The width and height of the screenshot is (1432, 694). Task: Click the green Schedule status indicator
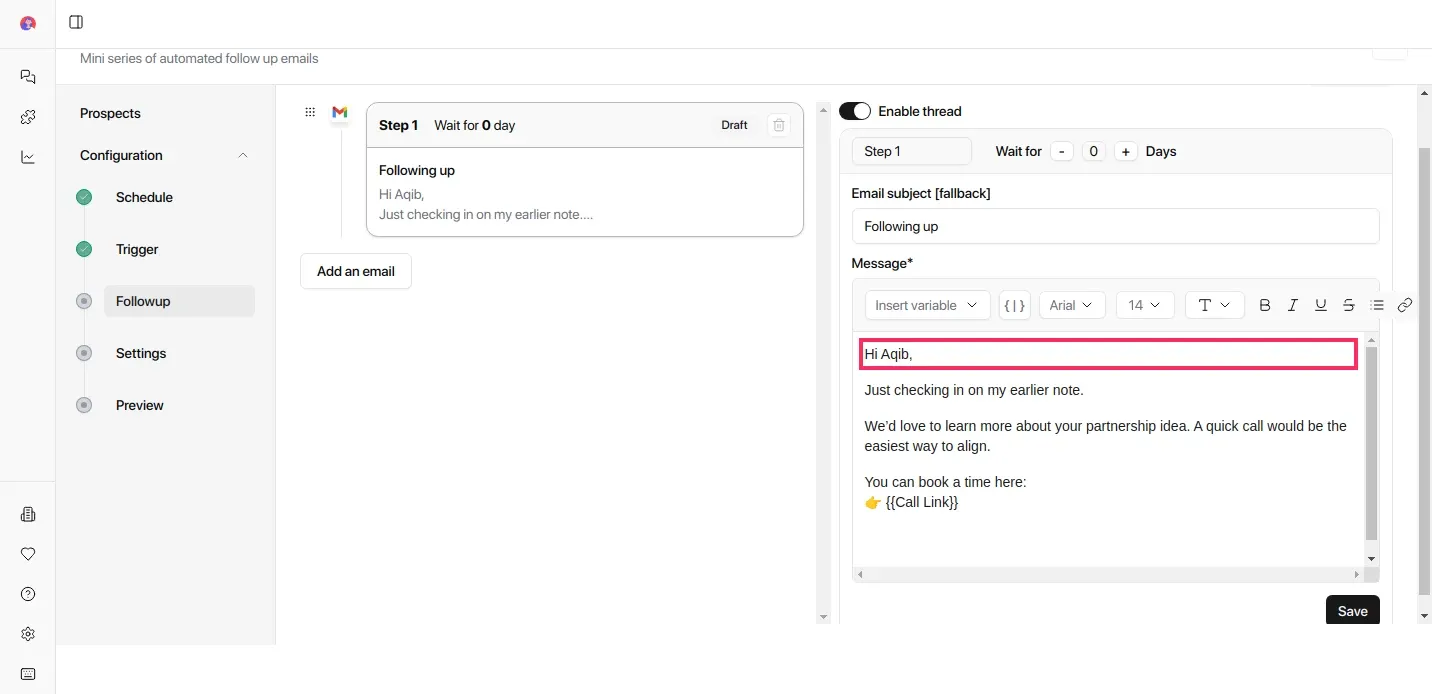[84, 197]
